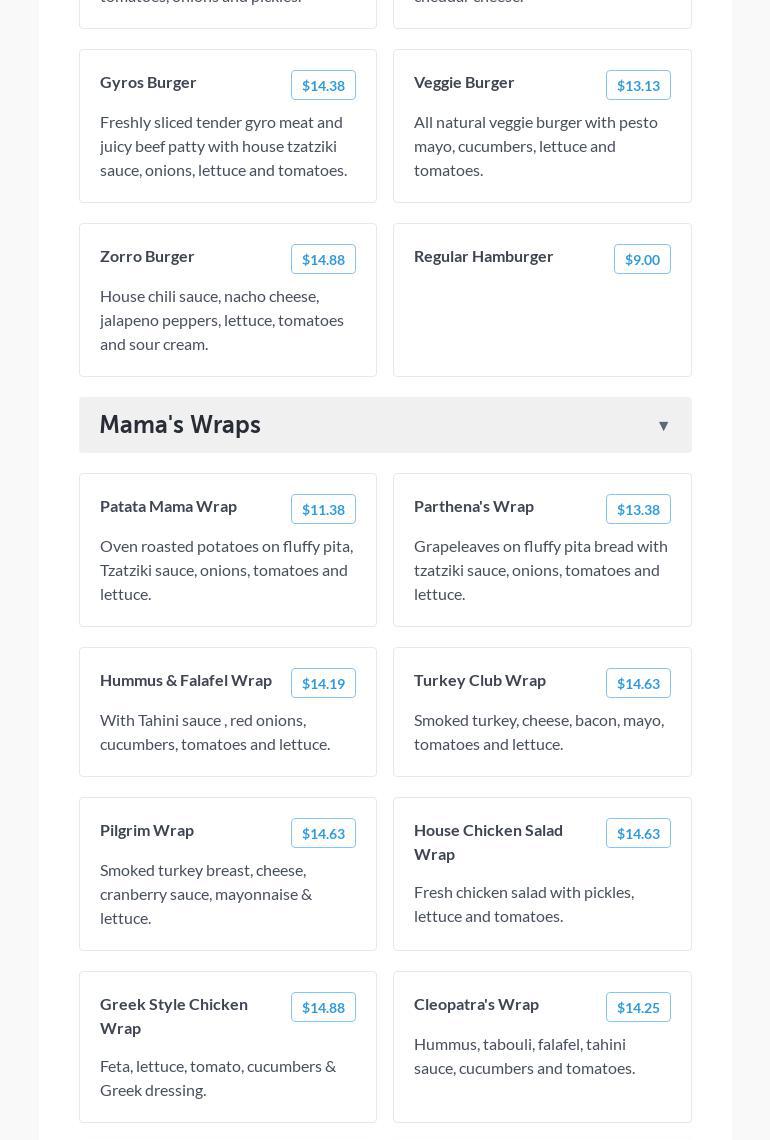Choose the Patata Mama Wrap $11.38 price

[323, 510]
